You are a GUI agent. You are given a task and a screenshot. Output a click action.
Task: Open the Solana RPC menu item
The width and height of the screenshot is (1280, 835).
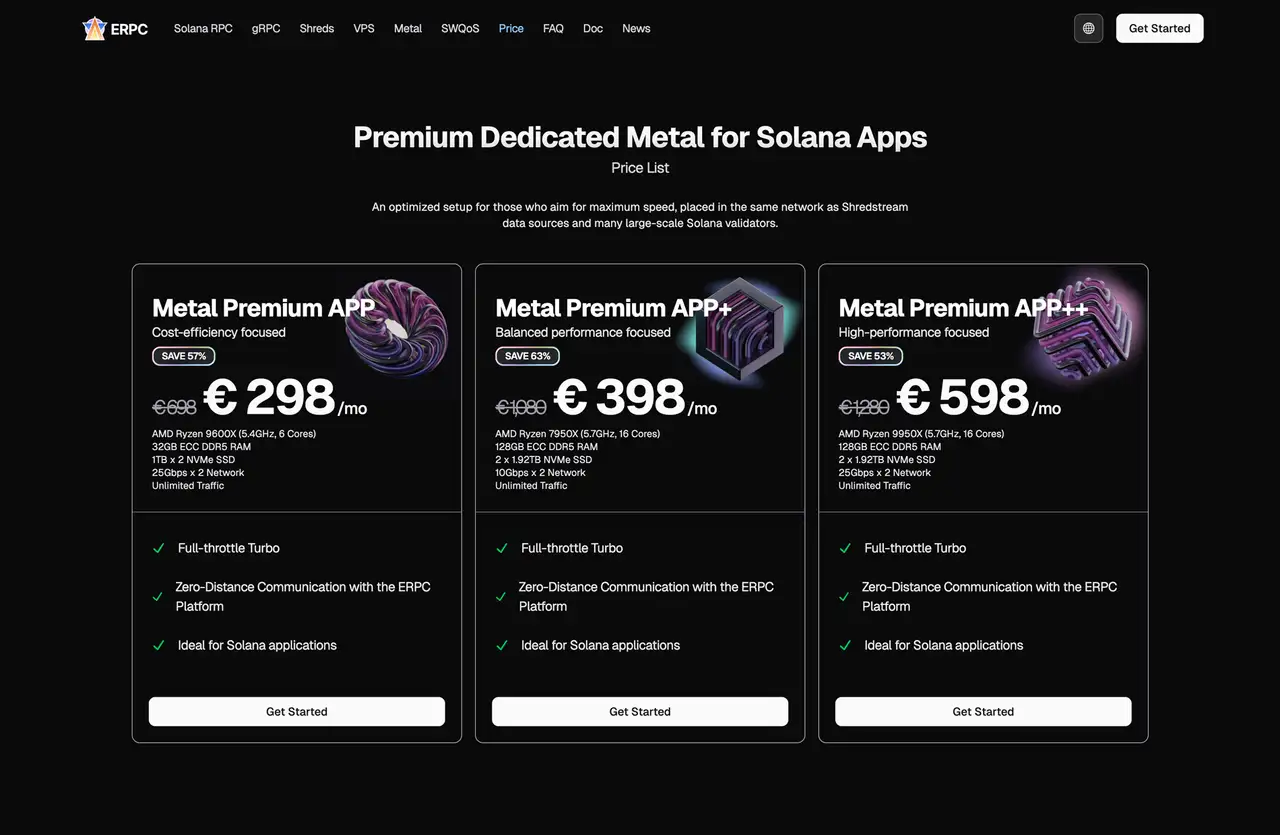203,28
